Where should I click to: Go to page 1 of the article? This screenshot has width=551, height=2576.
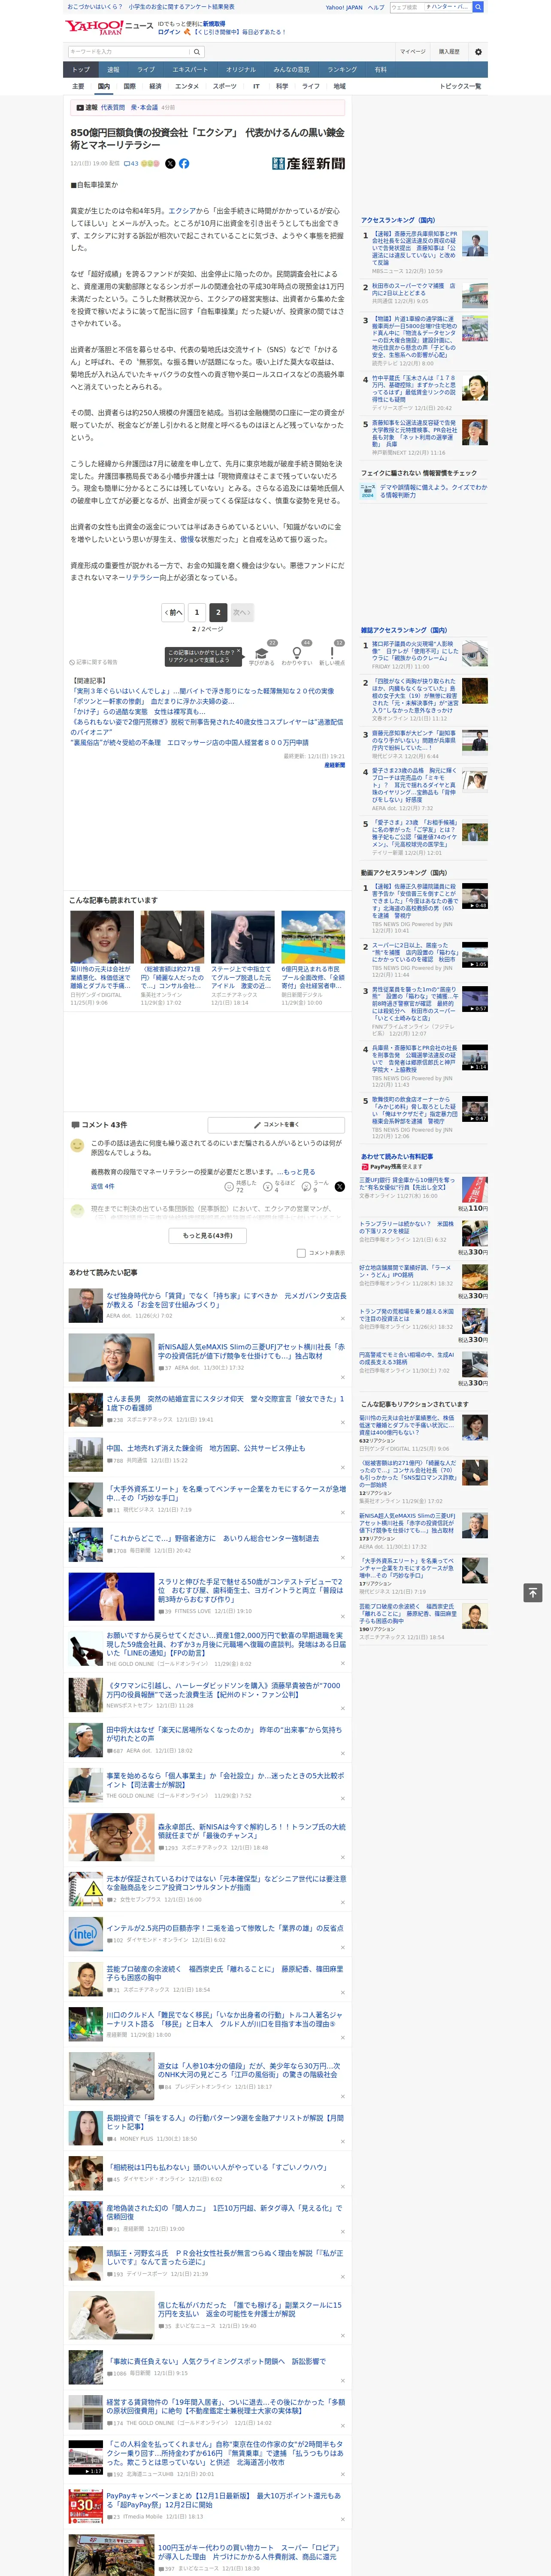click(196, 612)
